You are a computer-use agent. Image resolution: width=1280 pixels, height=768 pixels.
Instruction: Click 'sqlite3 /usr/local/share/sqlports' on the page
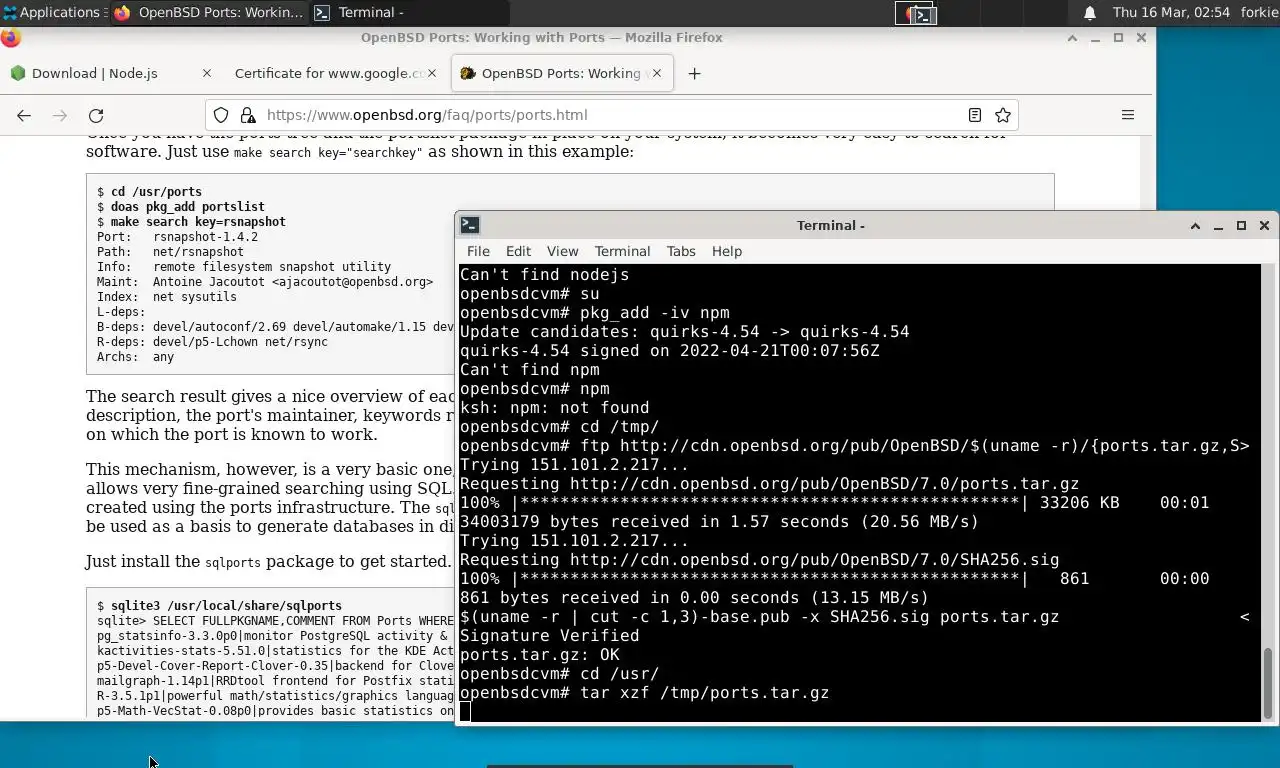click(226, 606)
